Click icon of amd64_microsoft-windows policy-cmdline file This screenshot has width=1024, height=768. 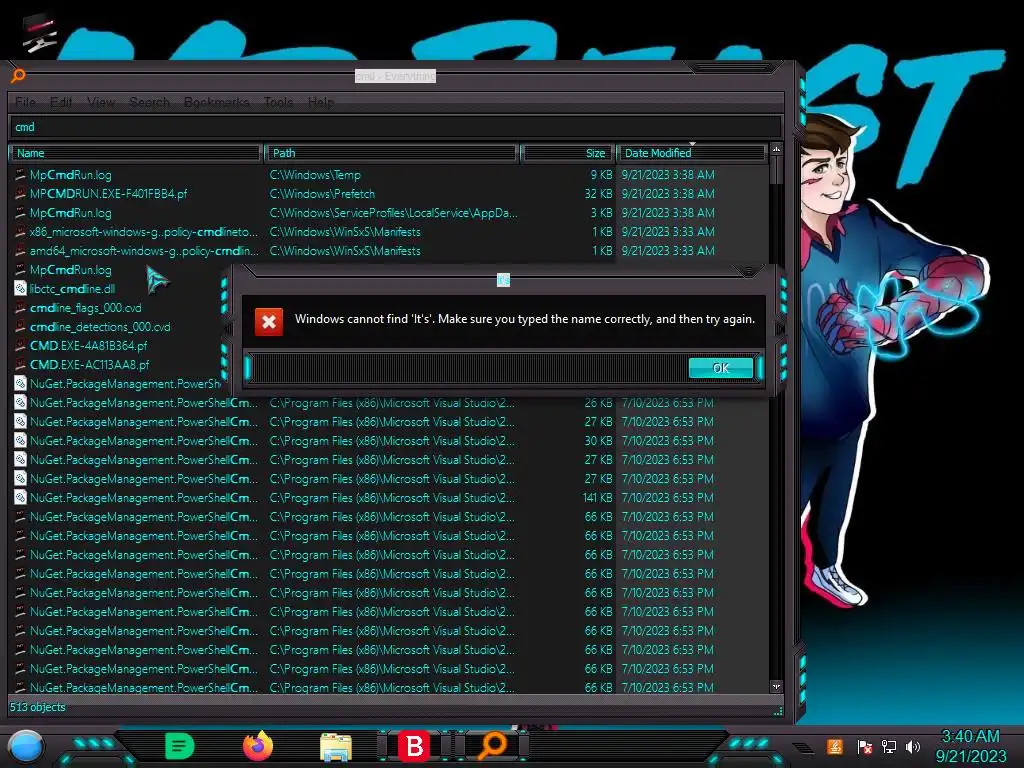click(x=20, y=251)
